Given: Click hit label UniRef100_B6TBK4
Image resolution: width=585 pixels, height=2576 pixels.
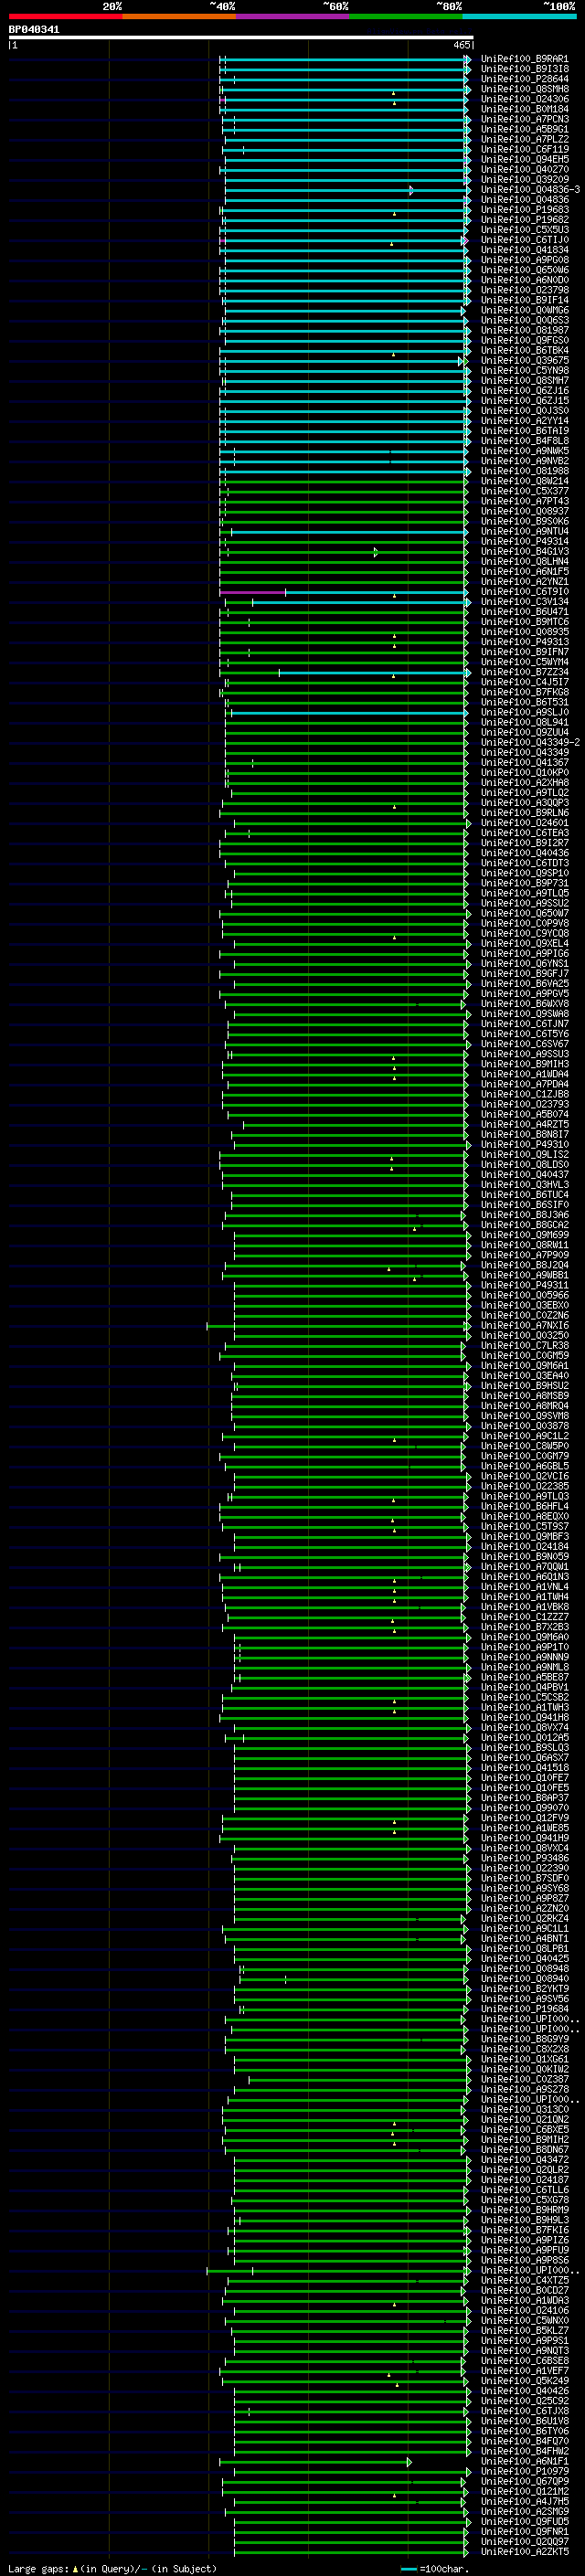Looking at the screenshot, I should pos(524,351).
